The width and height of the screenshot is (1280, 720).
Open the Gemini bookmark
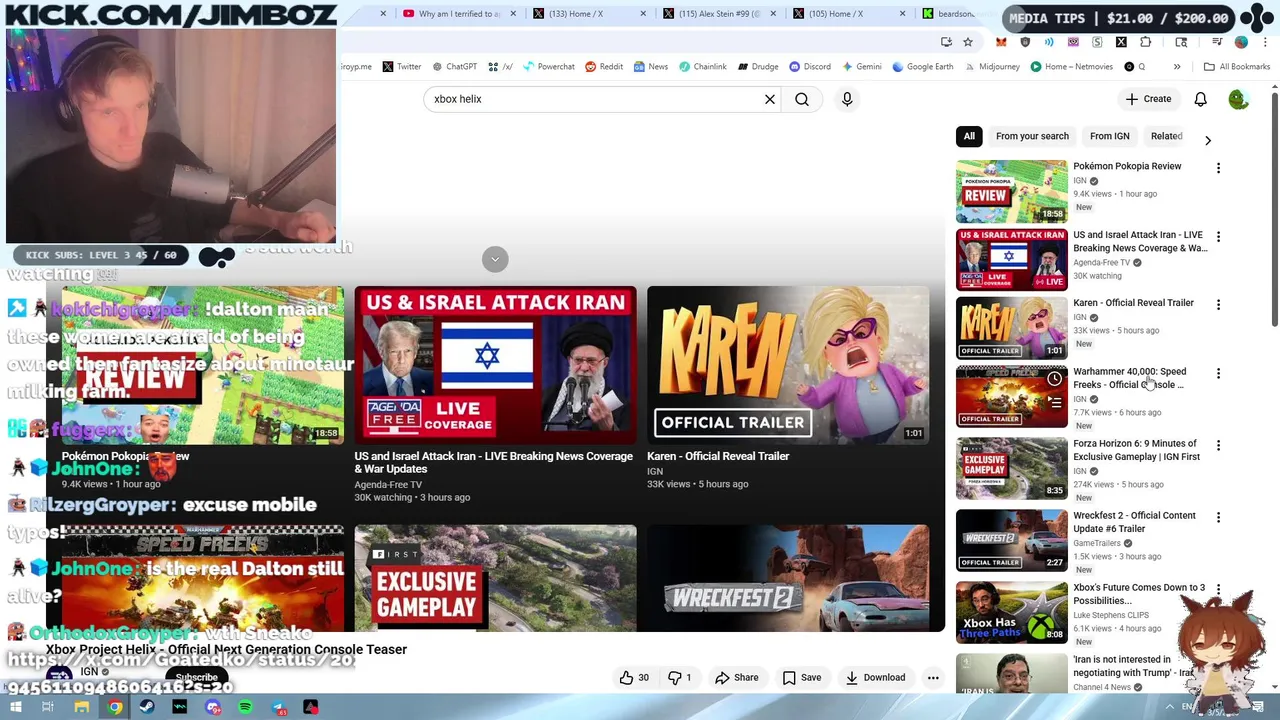pyautogui.click(x=862, y=67)
